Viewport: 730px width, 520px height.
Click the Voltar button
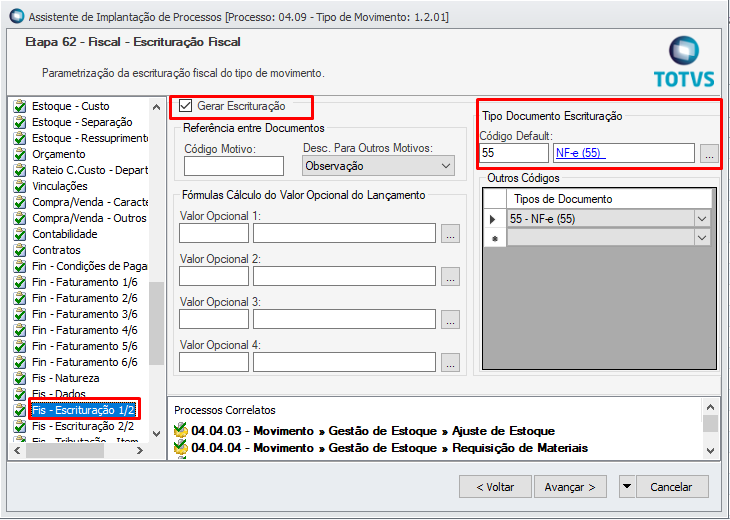pos(495,486)
